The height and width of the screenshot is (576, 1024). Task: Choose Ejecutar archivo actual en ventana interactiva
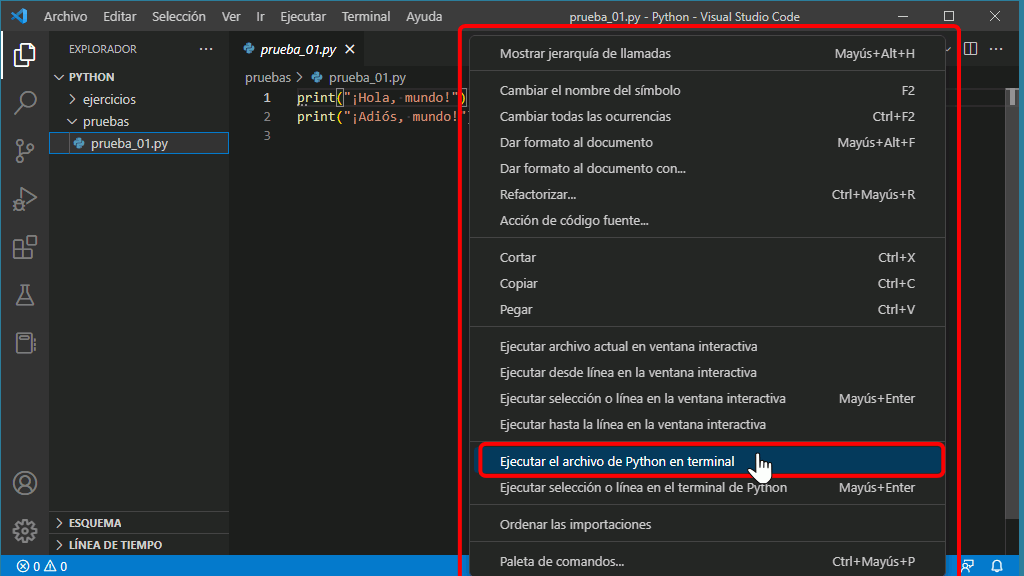(707, 346)
